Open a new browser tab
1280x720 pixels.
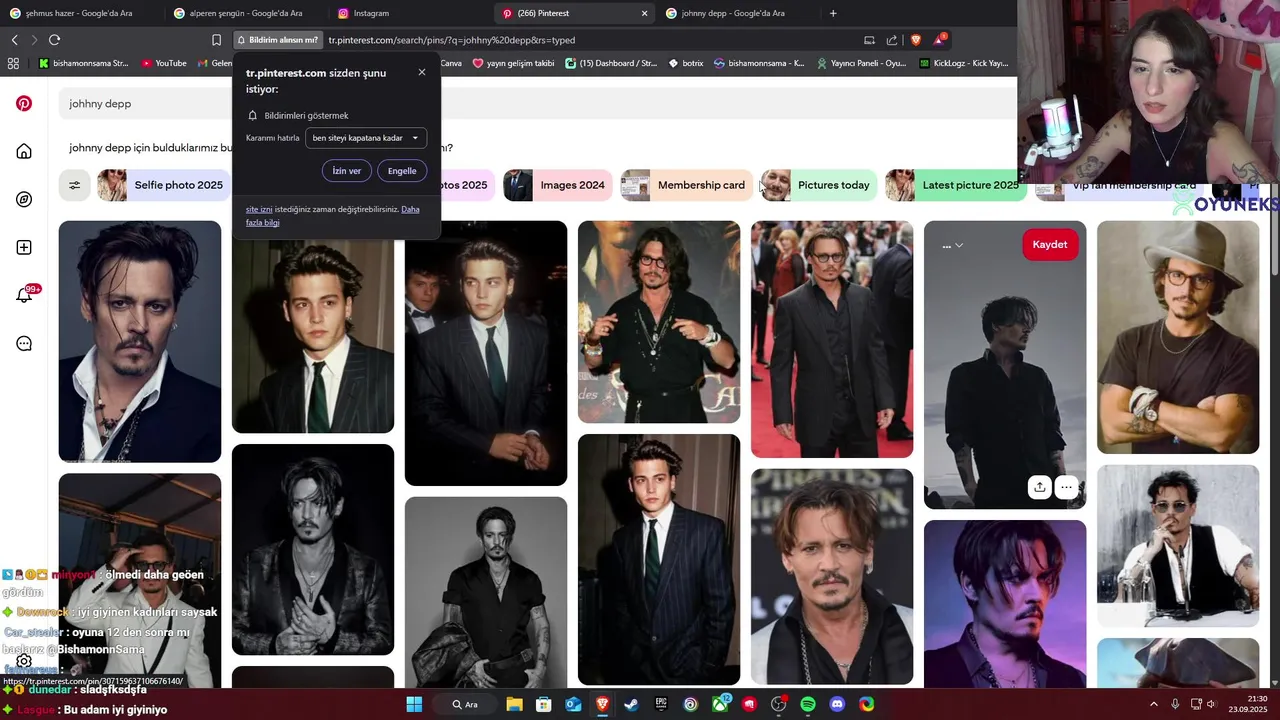pos(833,13)
